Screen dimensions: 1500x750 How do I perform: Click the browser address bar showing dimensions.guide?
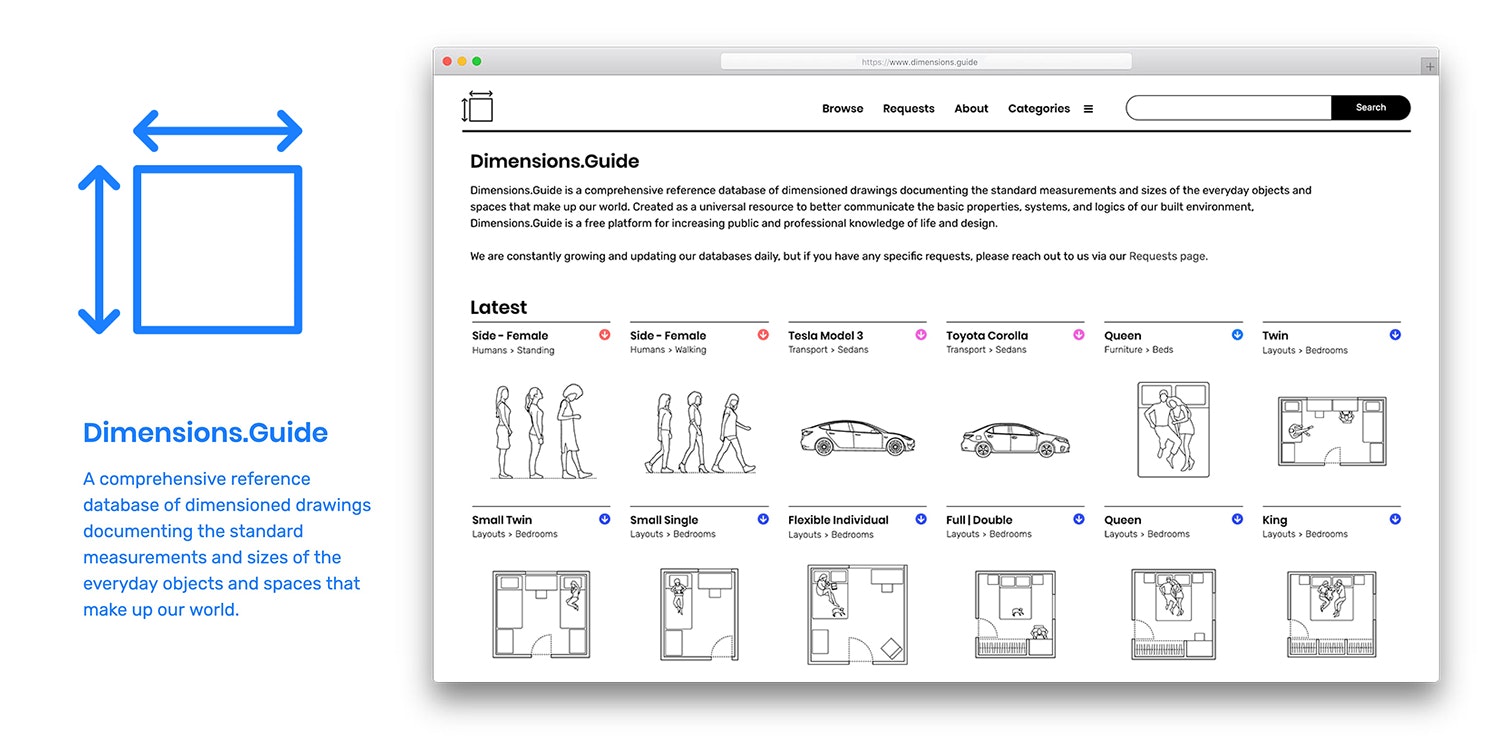[925, 61]
